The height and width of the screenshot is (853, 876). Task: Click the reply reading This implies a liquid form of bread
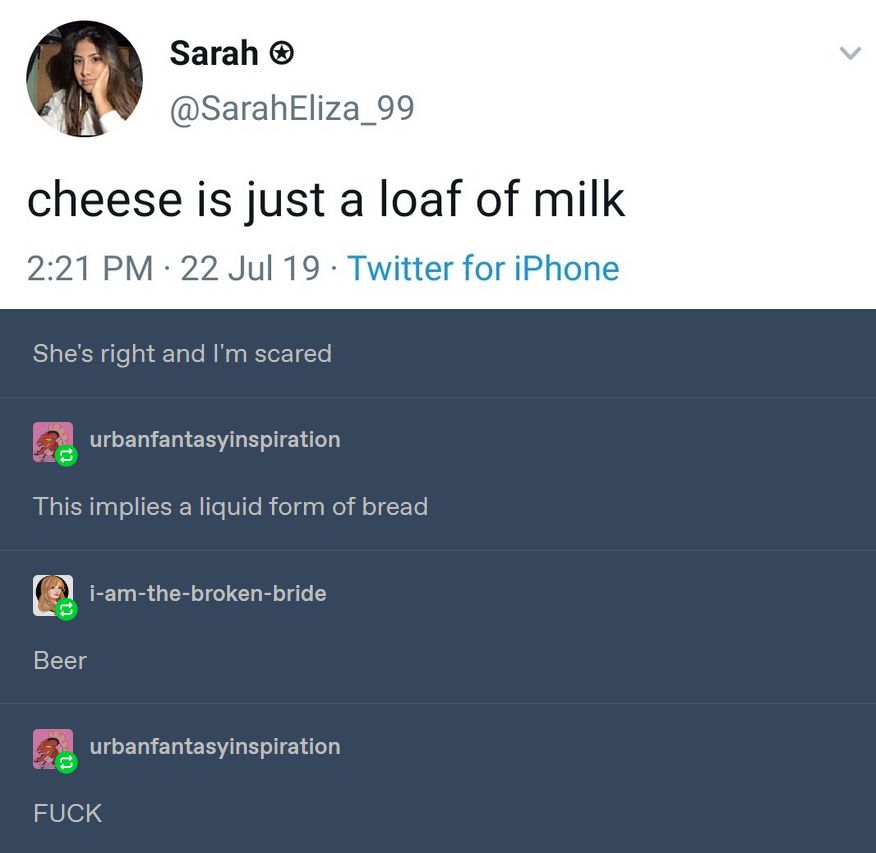coord(229,507)
